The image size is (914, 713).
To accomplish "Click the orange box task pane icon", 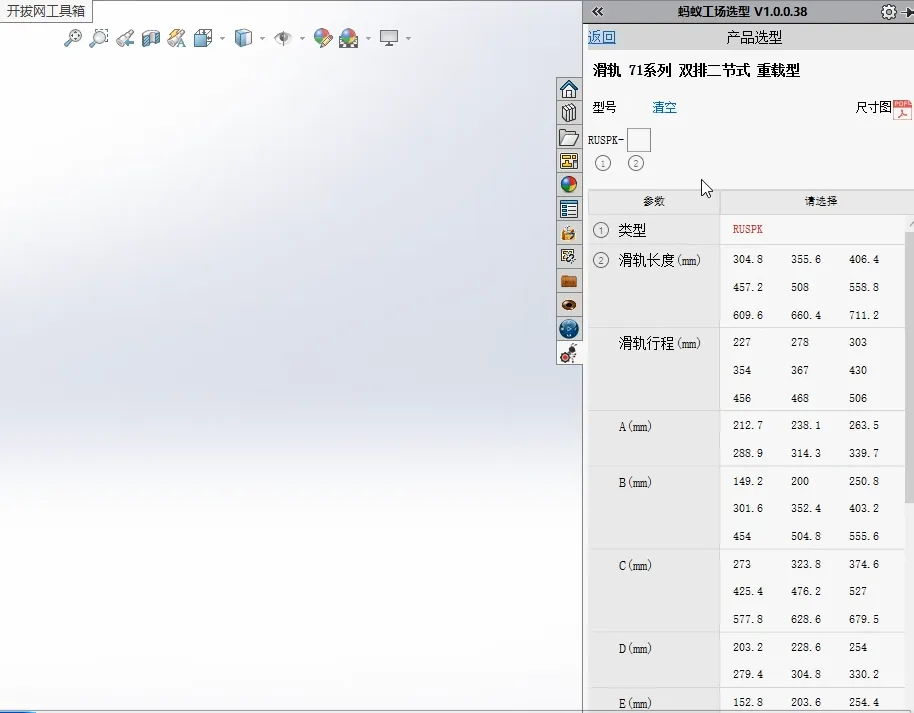I will click(569, 281).
